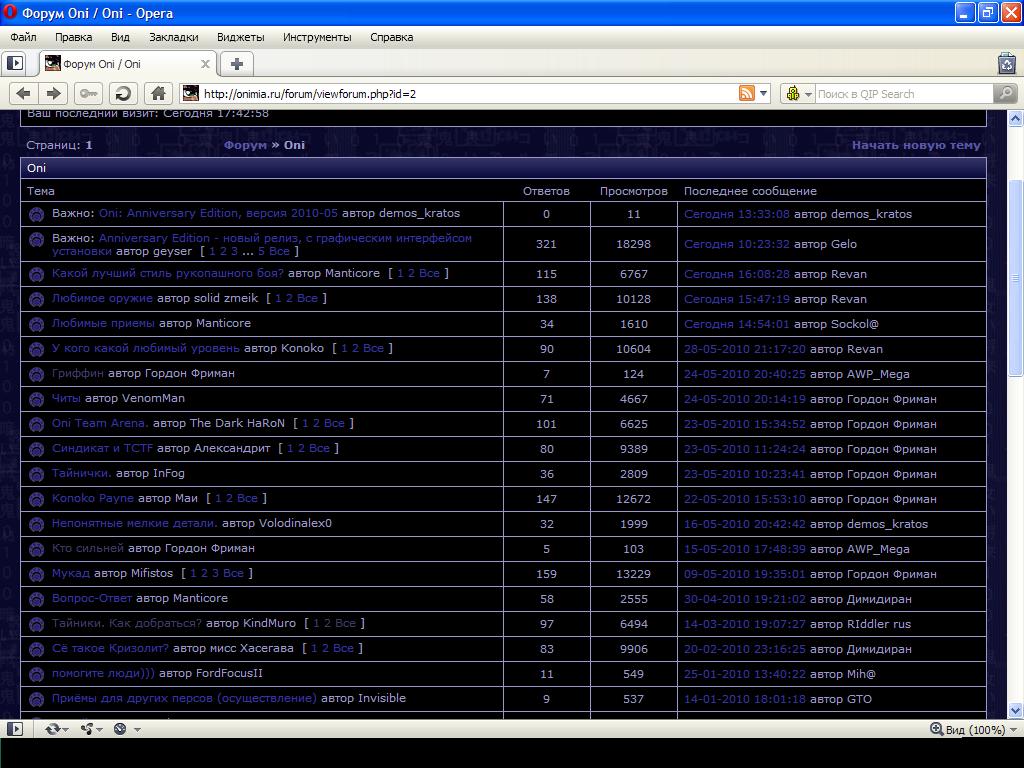Go to the Home page button
Screen dimensions: 1024x768
click(158, 93)
